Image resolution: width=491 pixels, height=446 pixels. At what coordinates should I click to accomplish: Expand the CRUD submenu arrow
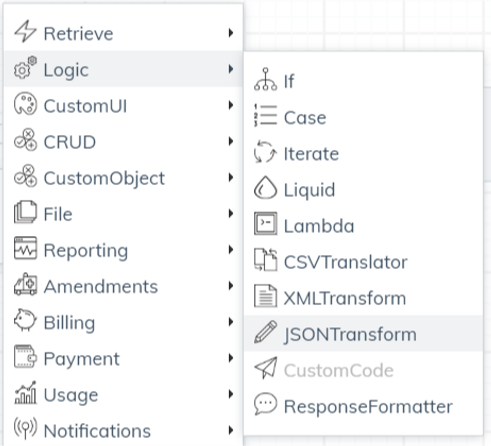pos(231,141)
